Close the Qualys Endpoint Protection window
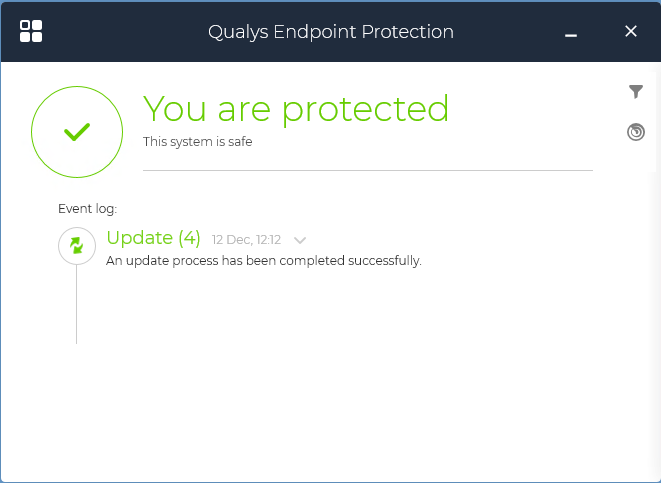This screenshot has height=483, width=661. tap(631, 31)
